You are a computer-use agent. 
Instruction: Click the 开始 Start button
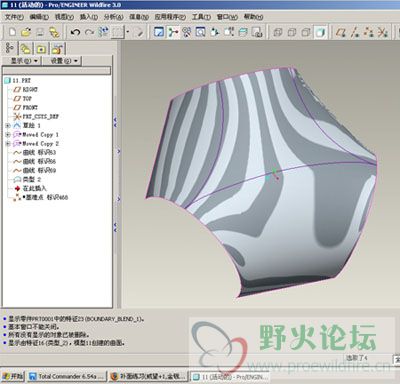tap(13, 377)
